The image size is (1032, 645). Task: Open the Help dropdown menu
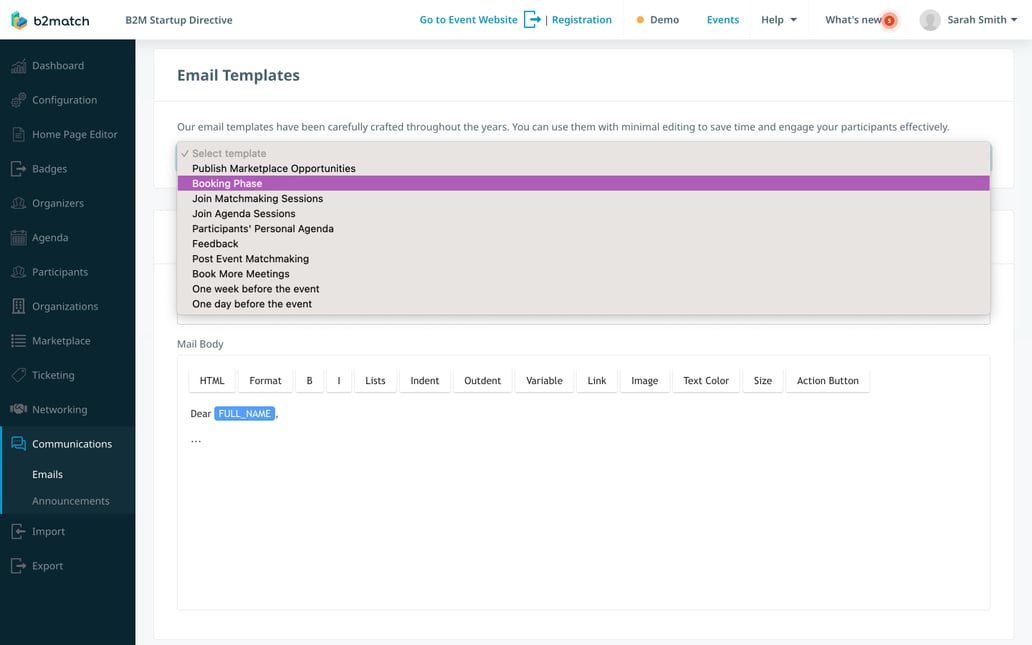click(779, 19)
